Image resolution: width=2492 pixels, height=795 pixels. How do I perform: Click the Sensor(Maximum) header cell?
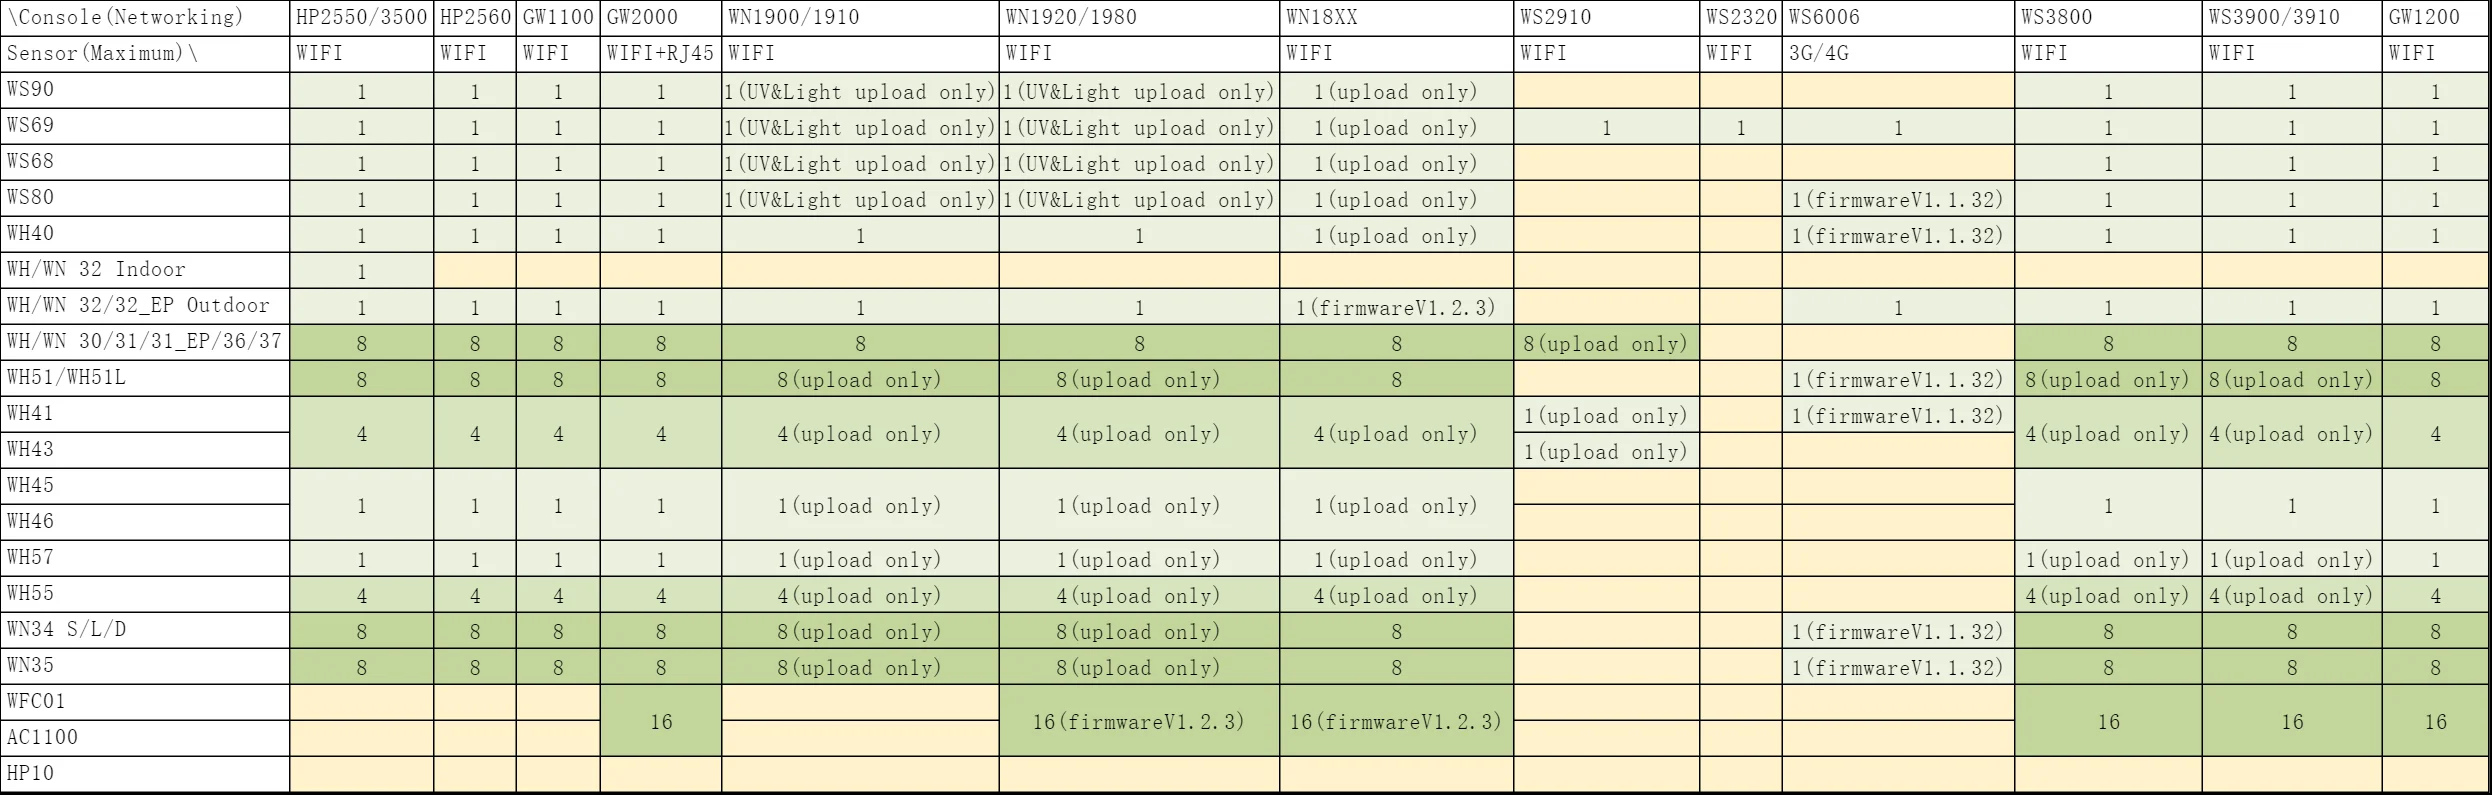(x=145, y=54)
